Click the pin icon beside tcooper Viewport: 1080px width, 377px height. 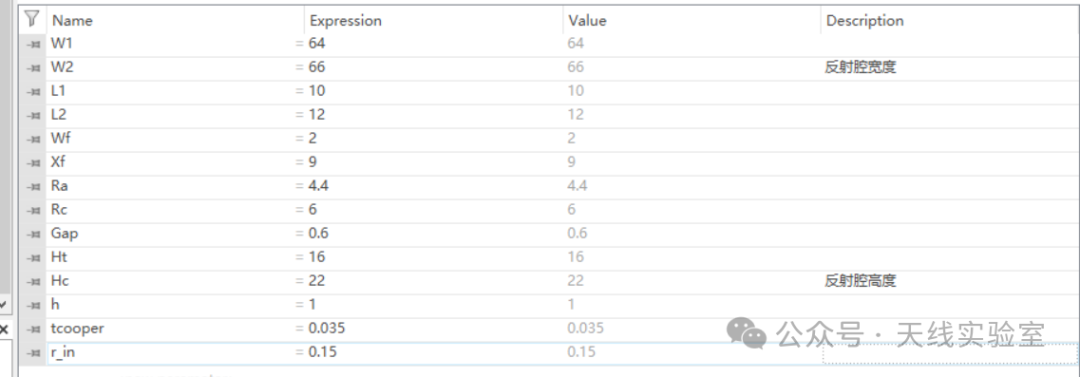32,329
